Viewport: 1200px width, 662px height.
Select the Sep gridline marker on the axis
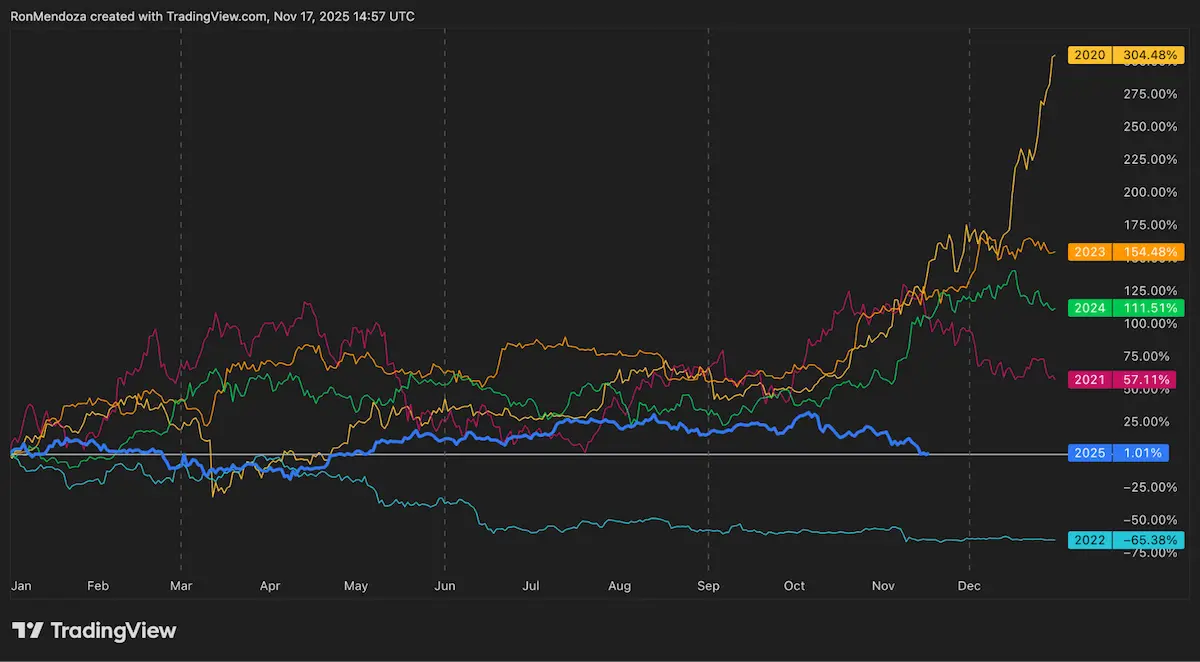click(x=708, y=586)
